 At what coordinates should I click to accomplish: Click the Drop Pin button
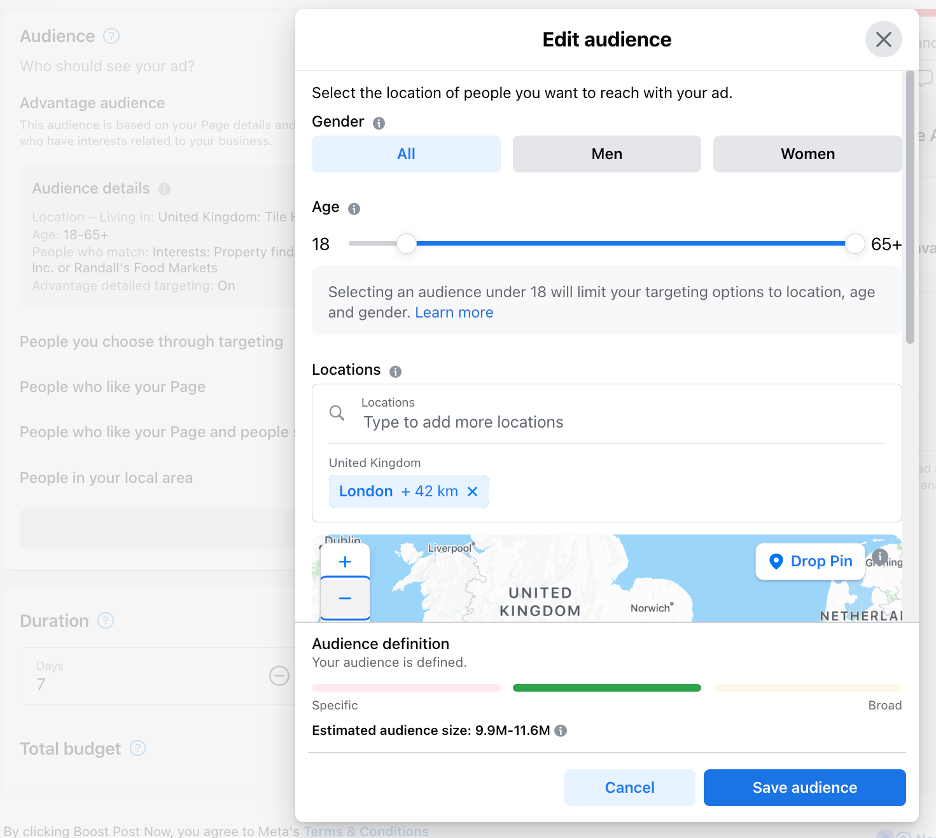tap(810, 561)
